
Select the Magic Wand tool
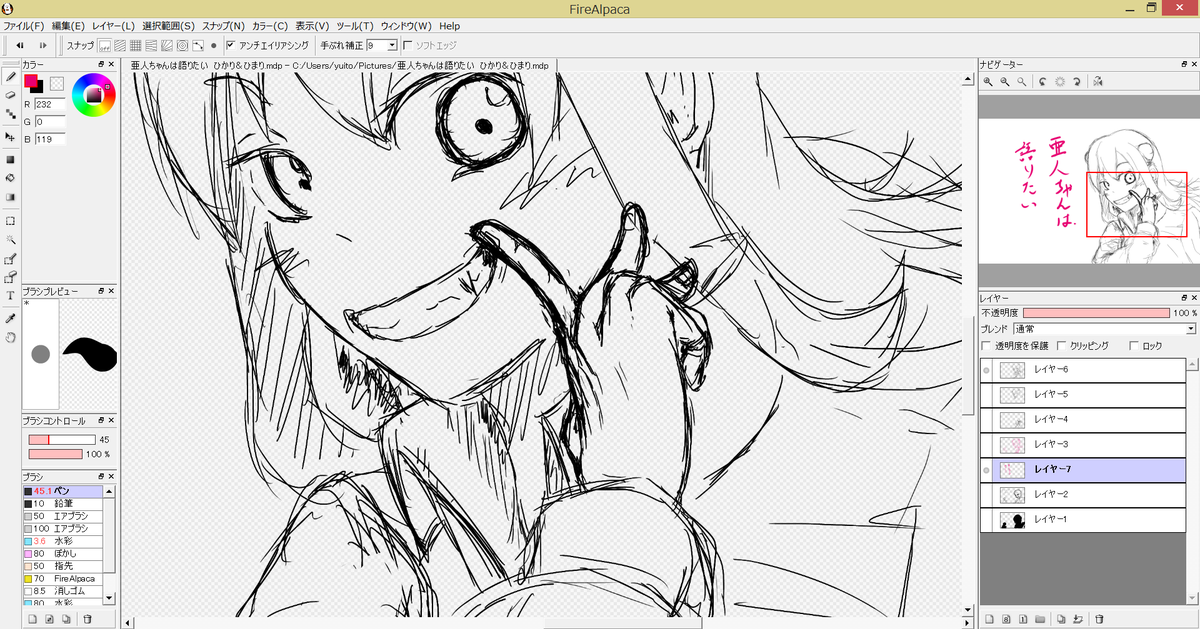tap(10, 239)
